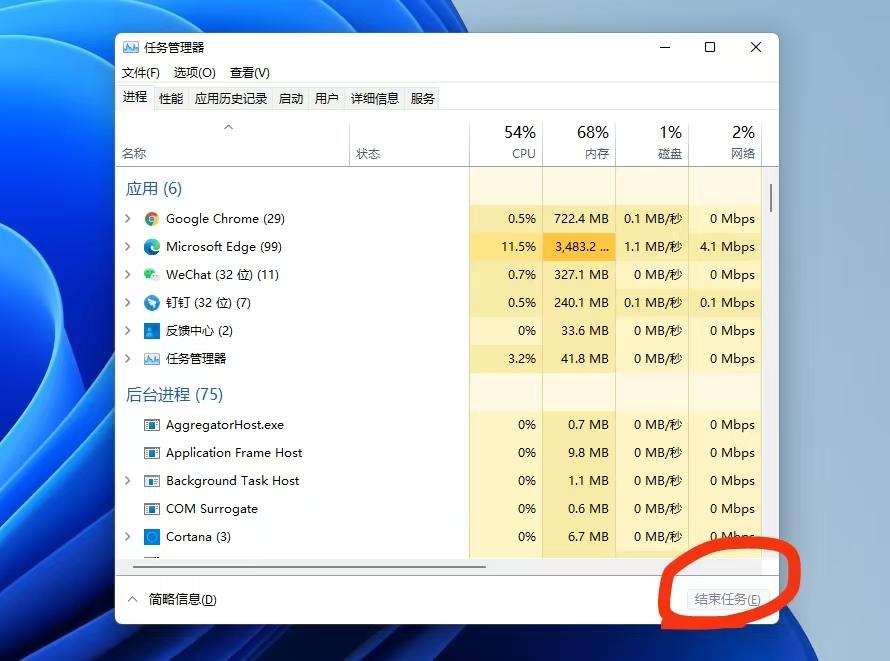Expand the 钉钉 (32 位) group
Viewport: 890px width, 661px height.
(128, 302)
